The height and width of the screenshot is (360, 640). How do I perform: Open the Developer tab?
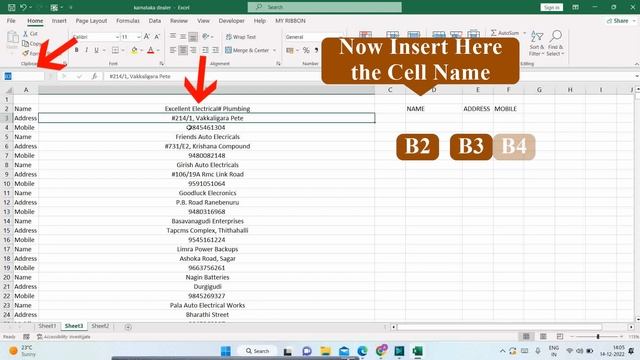pos(231,20)
